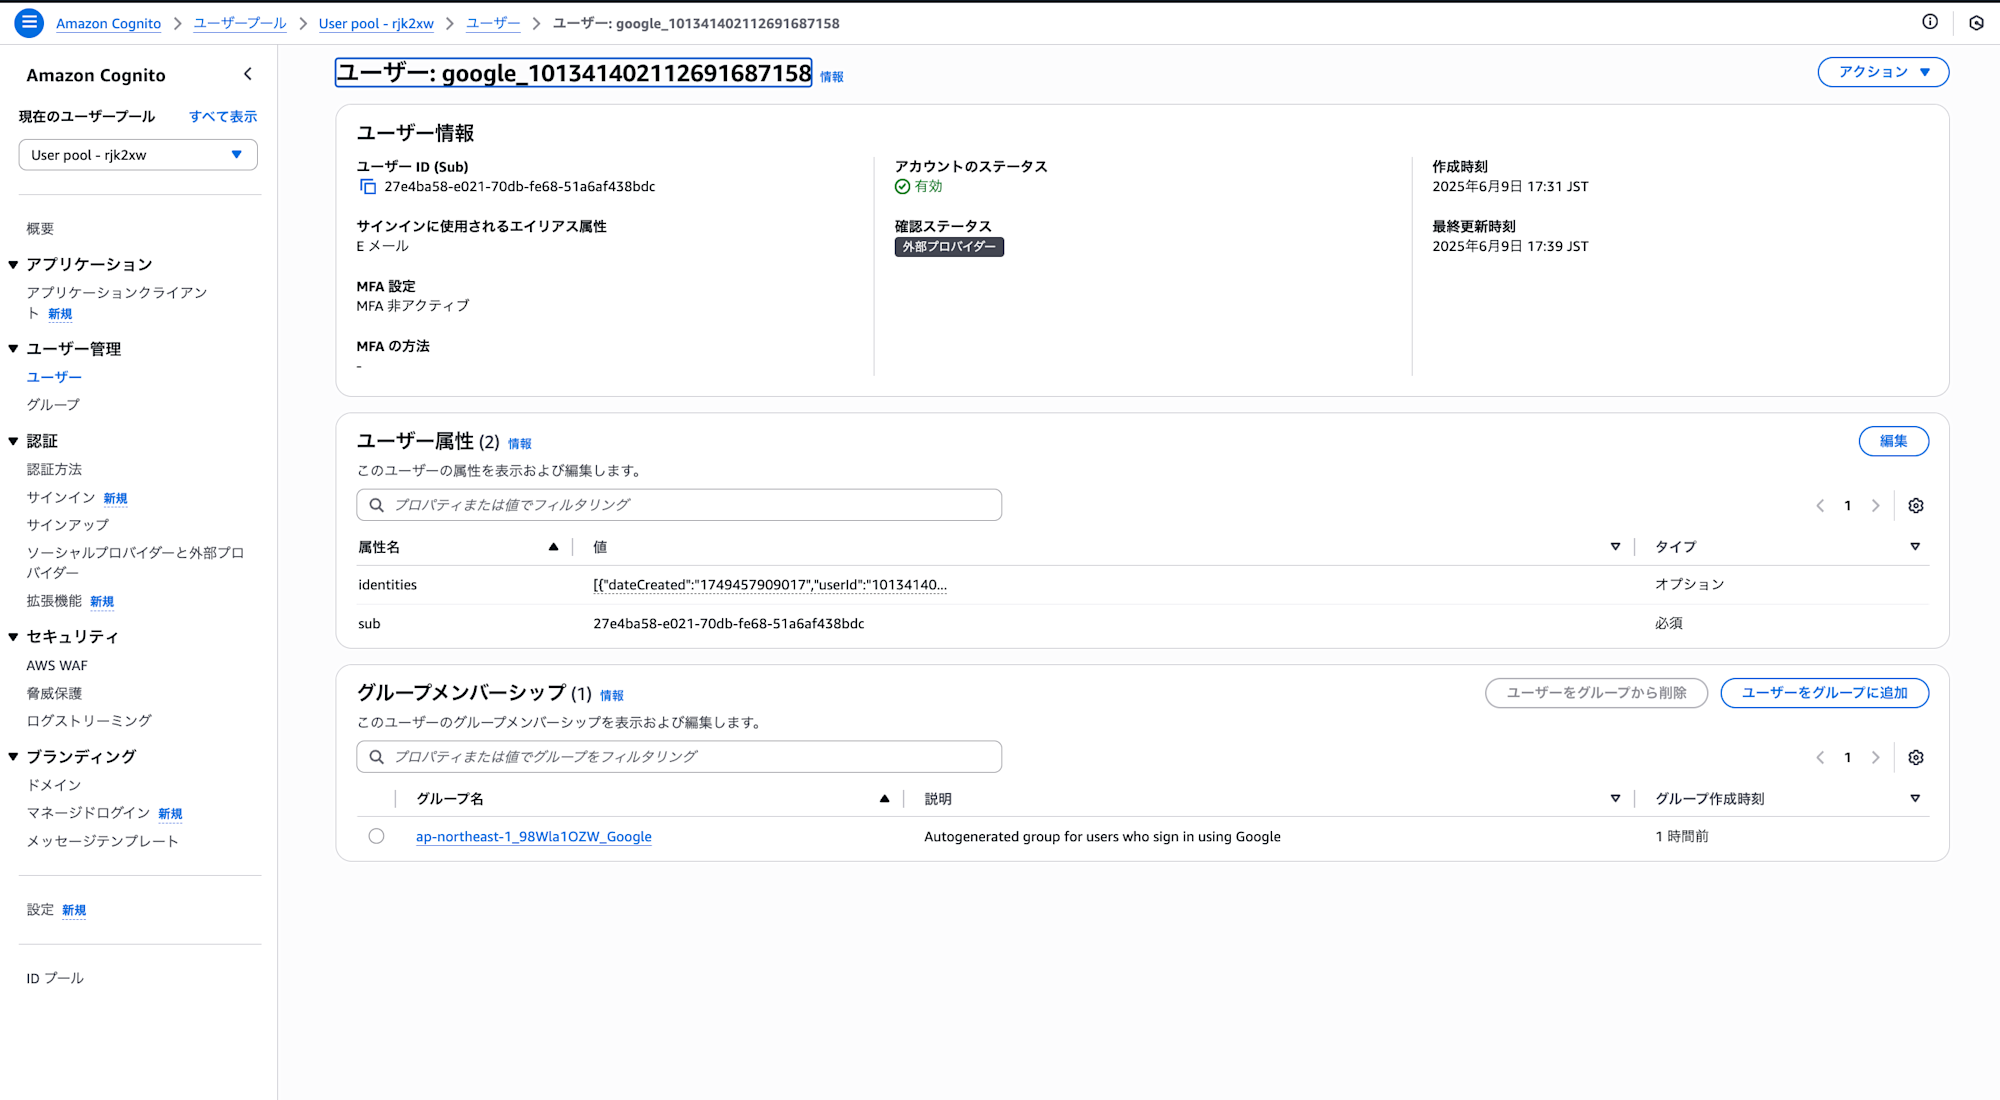Go to previous page of user attributes
Viewport: 2000px width, 1100px height.
pyautogui.click(x=1820, y=506)
